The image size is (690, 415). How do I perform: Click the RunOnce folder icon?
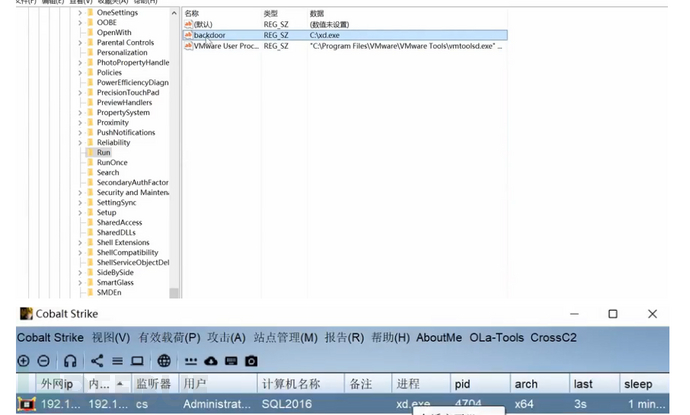pyautogui.click(x=91, y=162)
